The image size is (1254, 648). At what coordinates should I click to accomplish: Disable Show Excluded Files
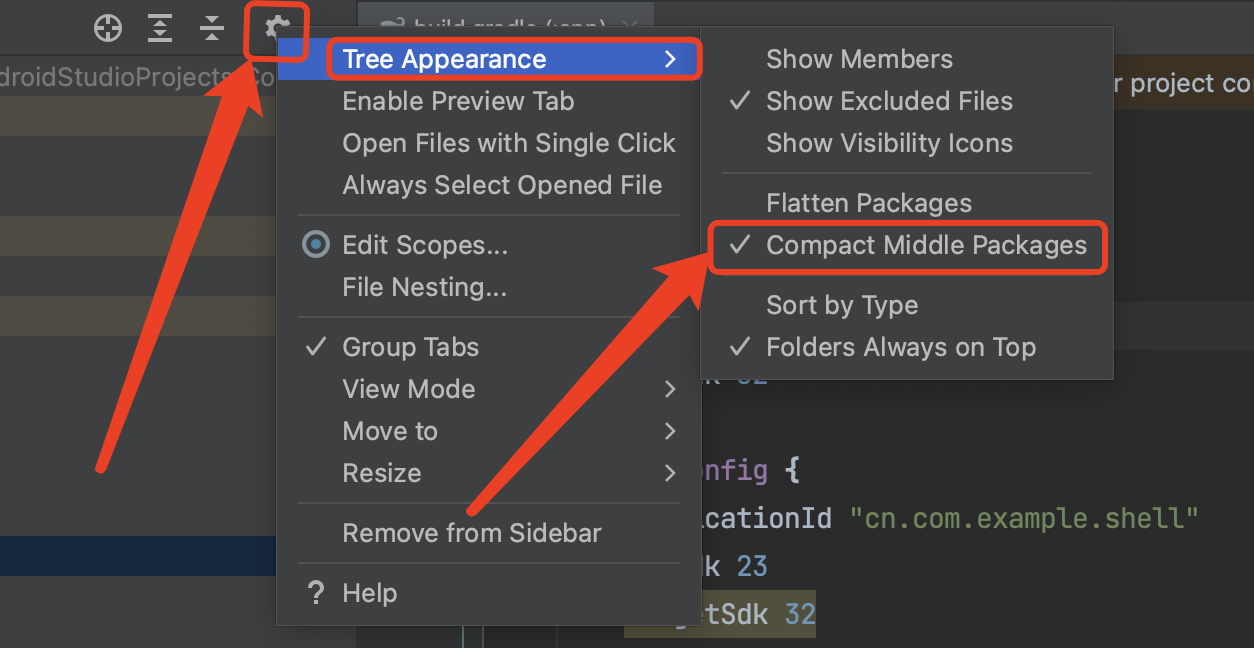pos(888,101)
